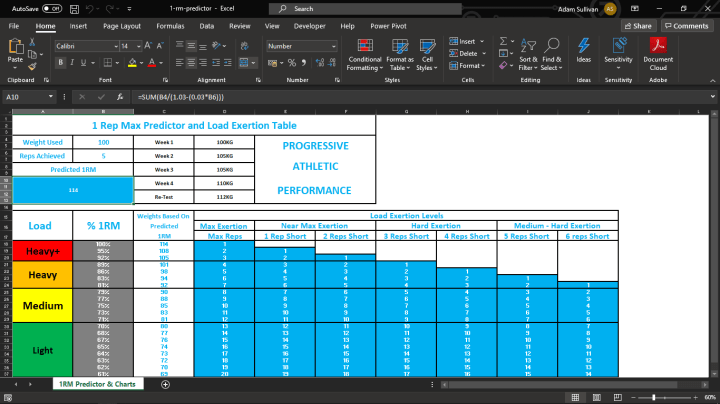Toggle align right
The height and width of the screenshot is (404, 720).
coord(203,63)
